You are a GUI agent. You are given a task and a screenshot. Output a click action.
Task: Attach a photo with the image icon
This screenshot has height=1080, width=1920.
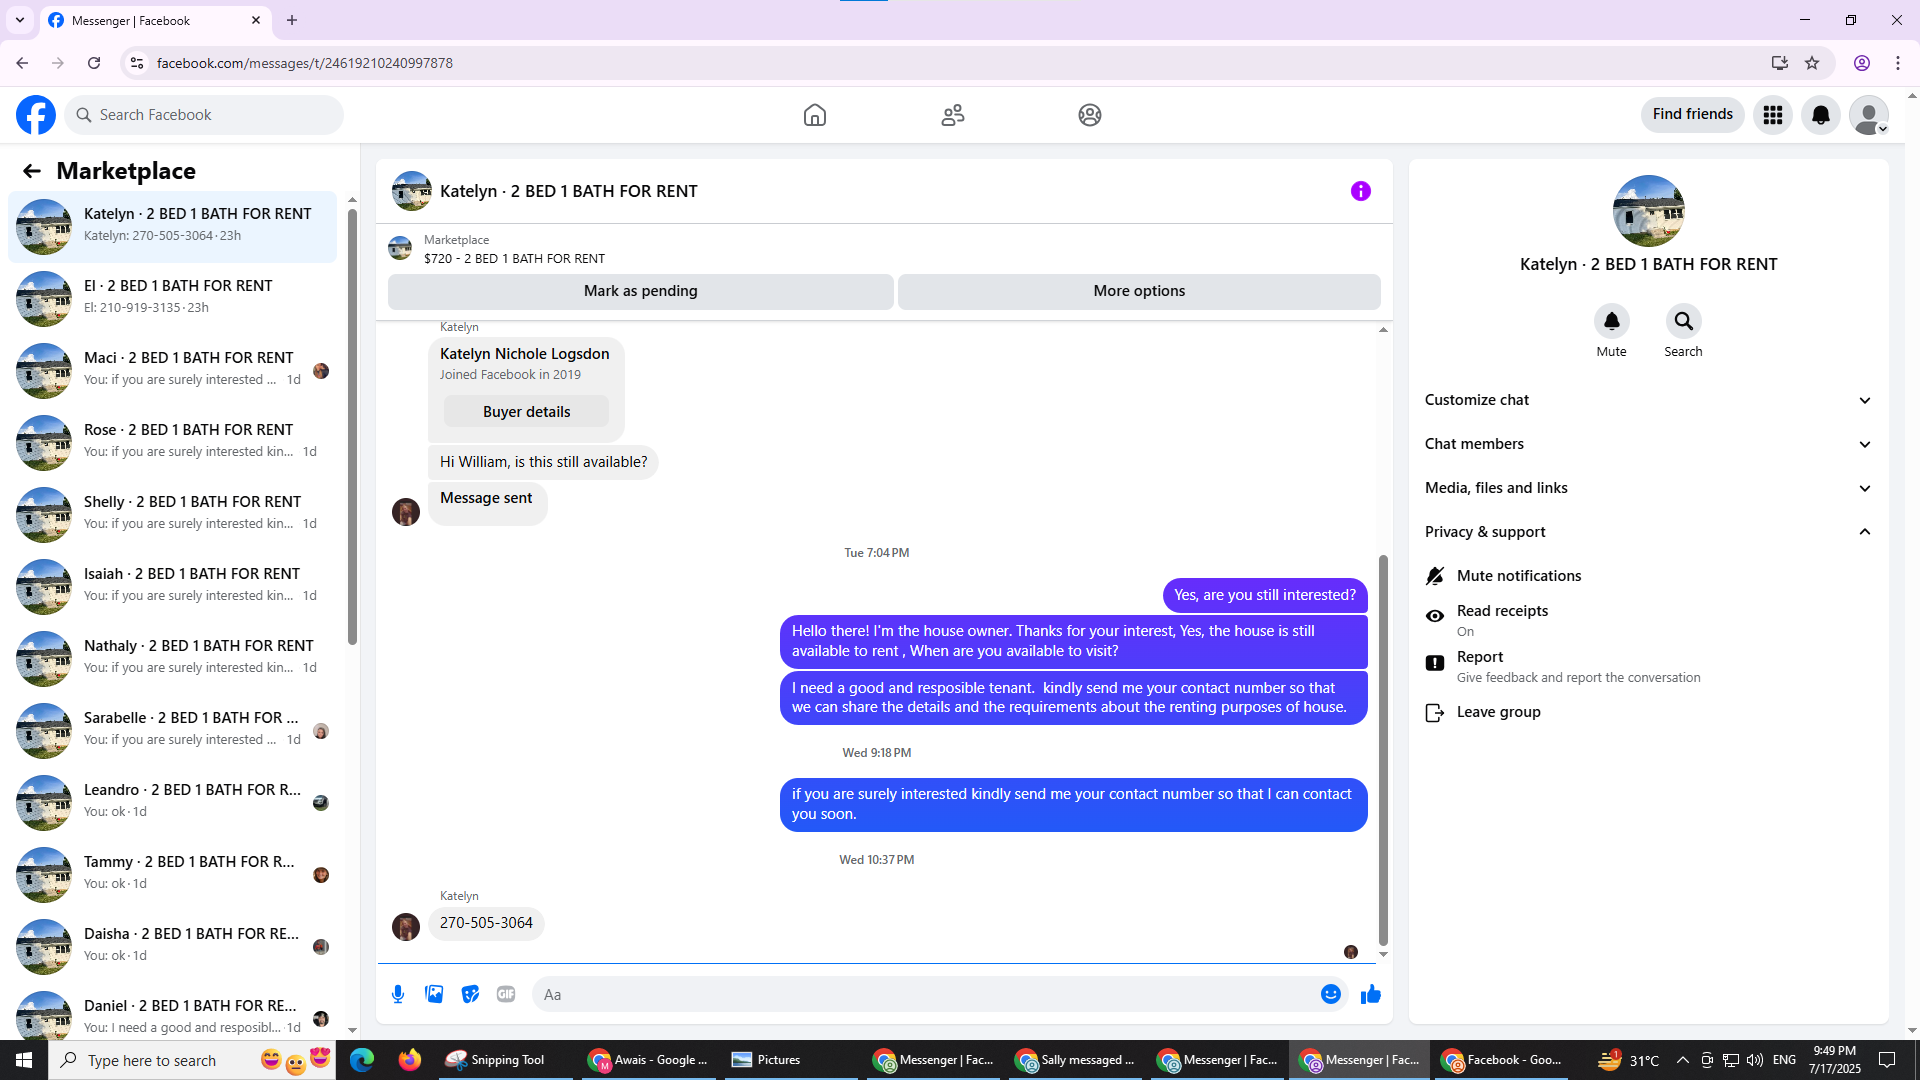(x=434, y=994)
